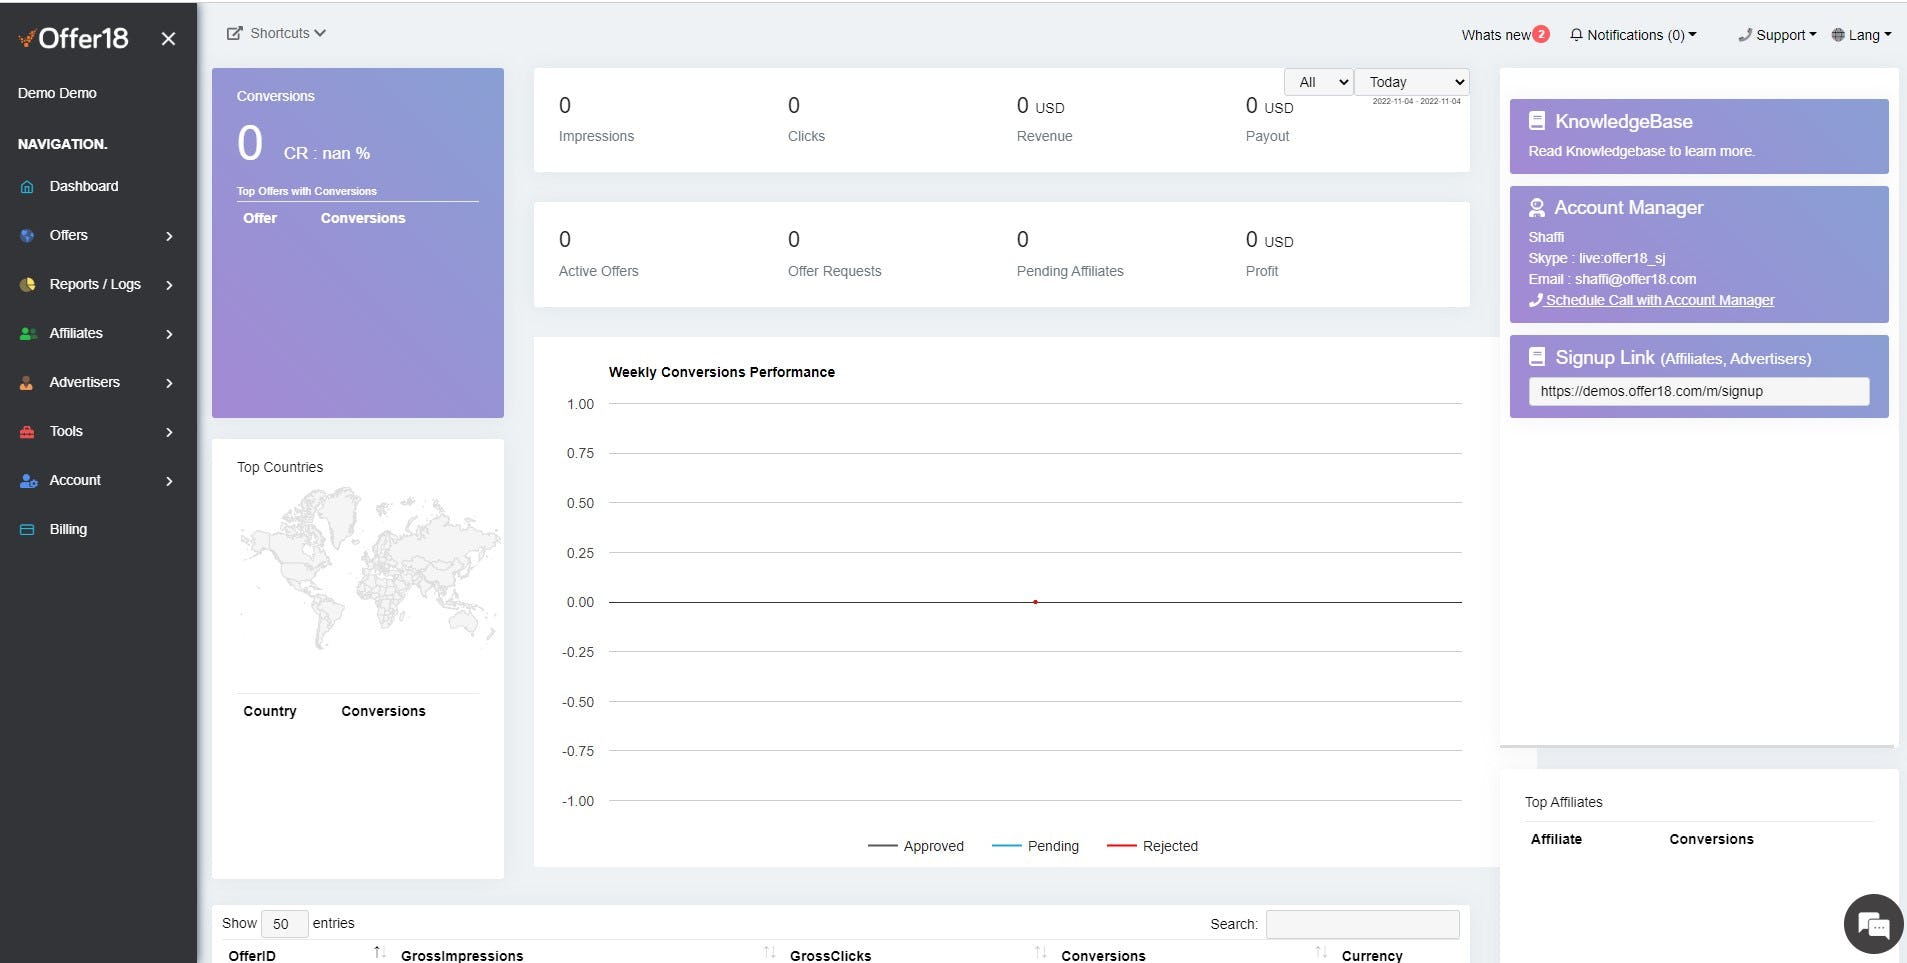Sort by the OfferID column arrows
Image resolution: width=1907 pixels, height=963 pixels.
(x=379, y=953)
